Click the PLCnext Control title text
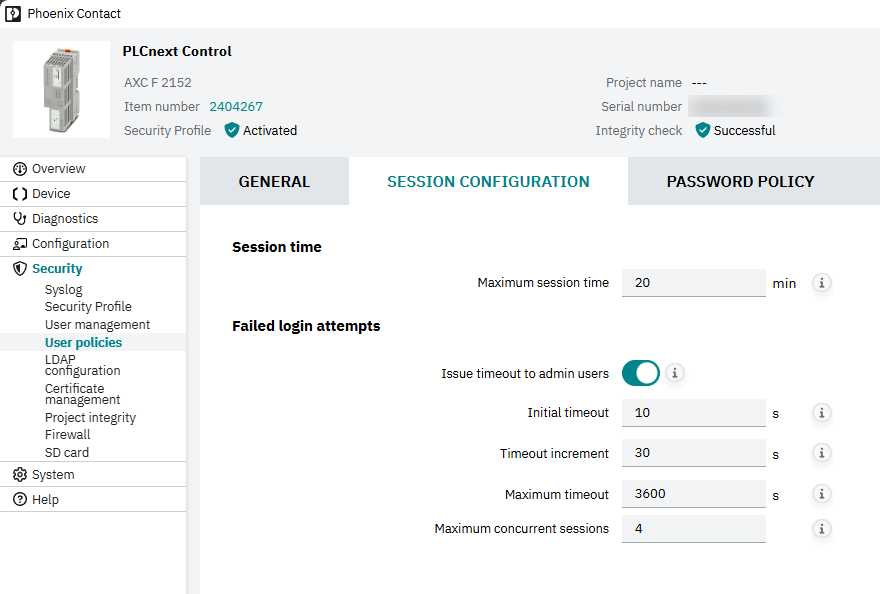 tap(177, 51)
